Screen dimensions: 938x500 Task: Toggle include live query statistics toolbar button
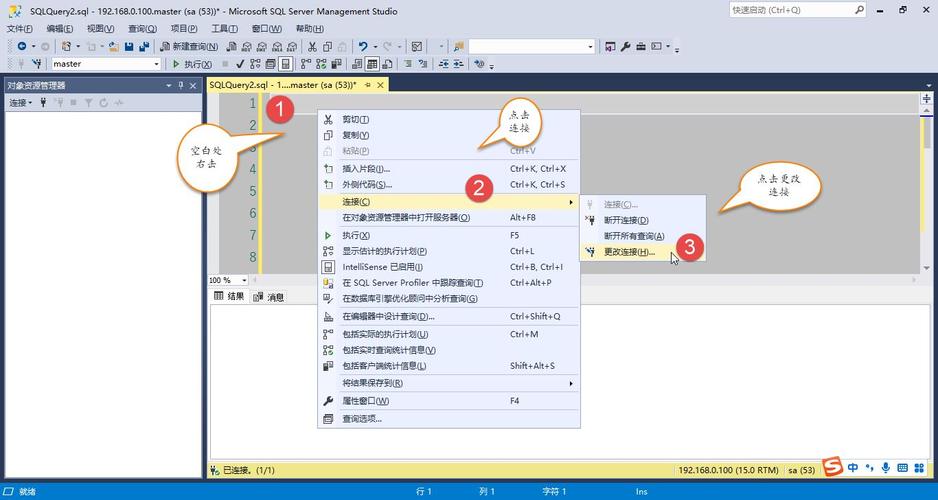(321, 64)
